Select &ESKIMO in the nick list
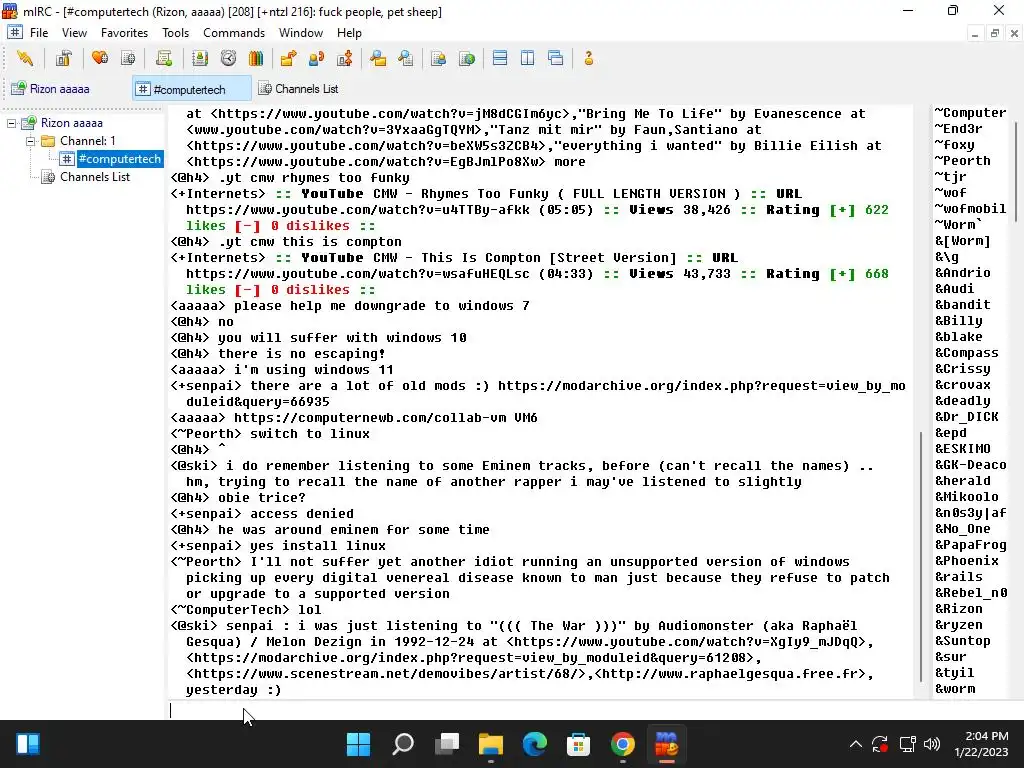This screenshot has width=1024, height=768. (963, 449)
